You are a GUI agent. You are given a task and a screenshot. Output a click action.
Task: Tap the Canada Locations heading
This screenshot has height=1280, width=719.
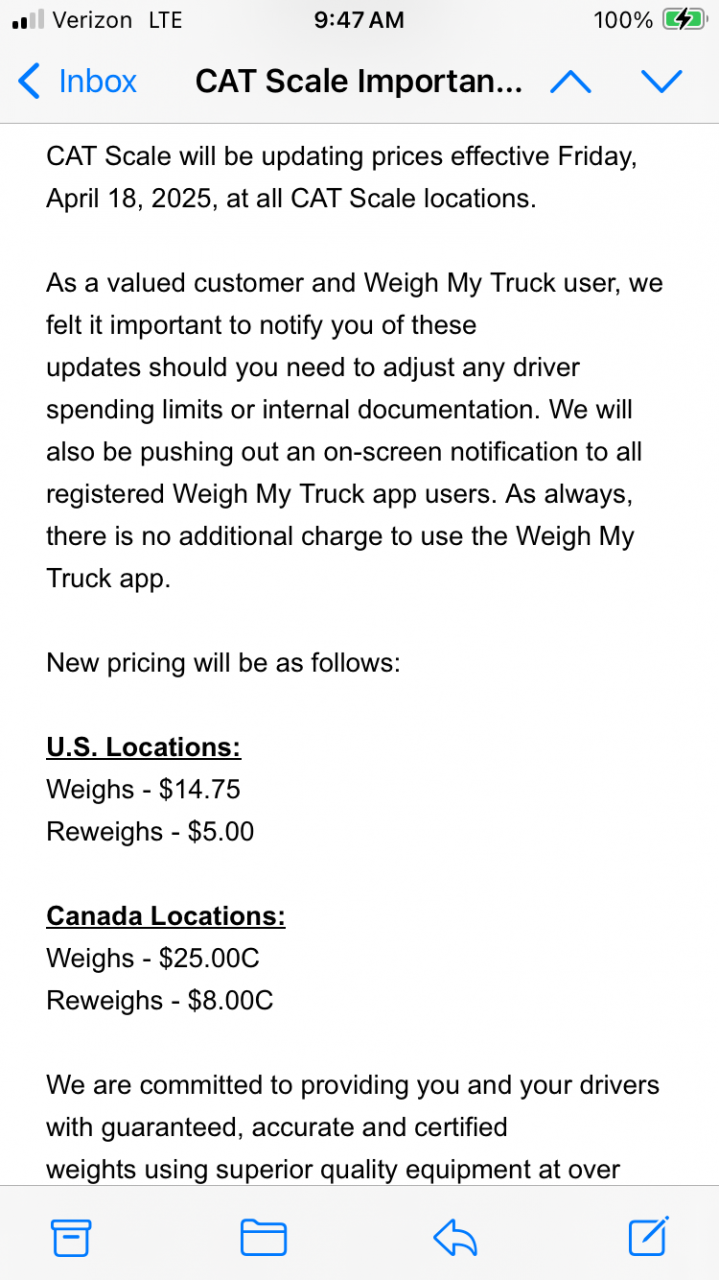point(166,916)
